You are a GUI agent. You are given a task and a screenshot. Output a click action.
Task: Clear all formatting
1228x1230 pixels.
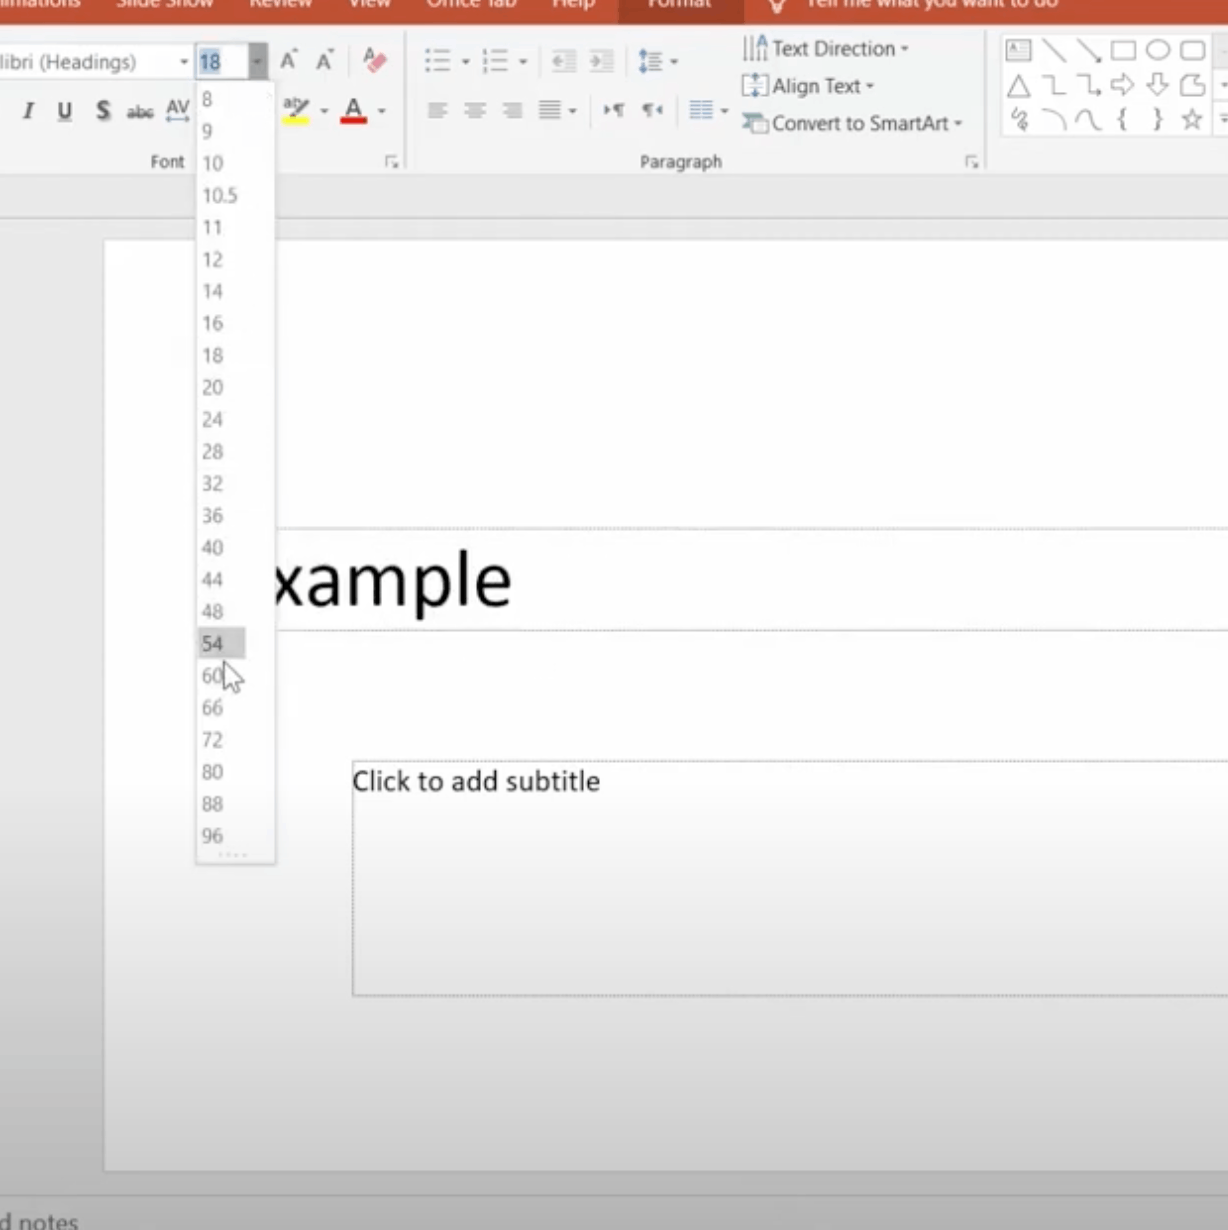375,61
